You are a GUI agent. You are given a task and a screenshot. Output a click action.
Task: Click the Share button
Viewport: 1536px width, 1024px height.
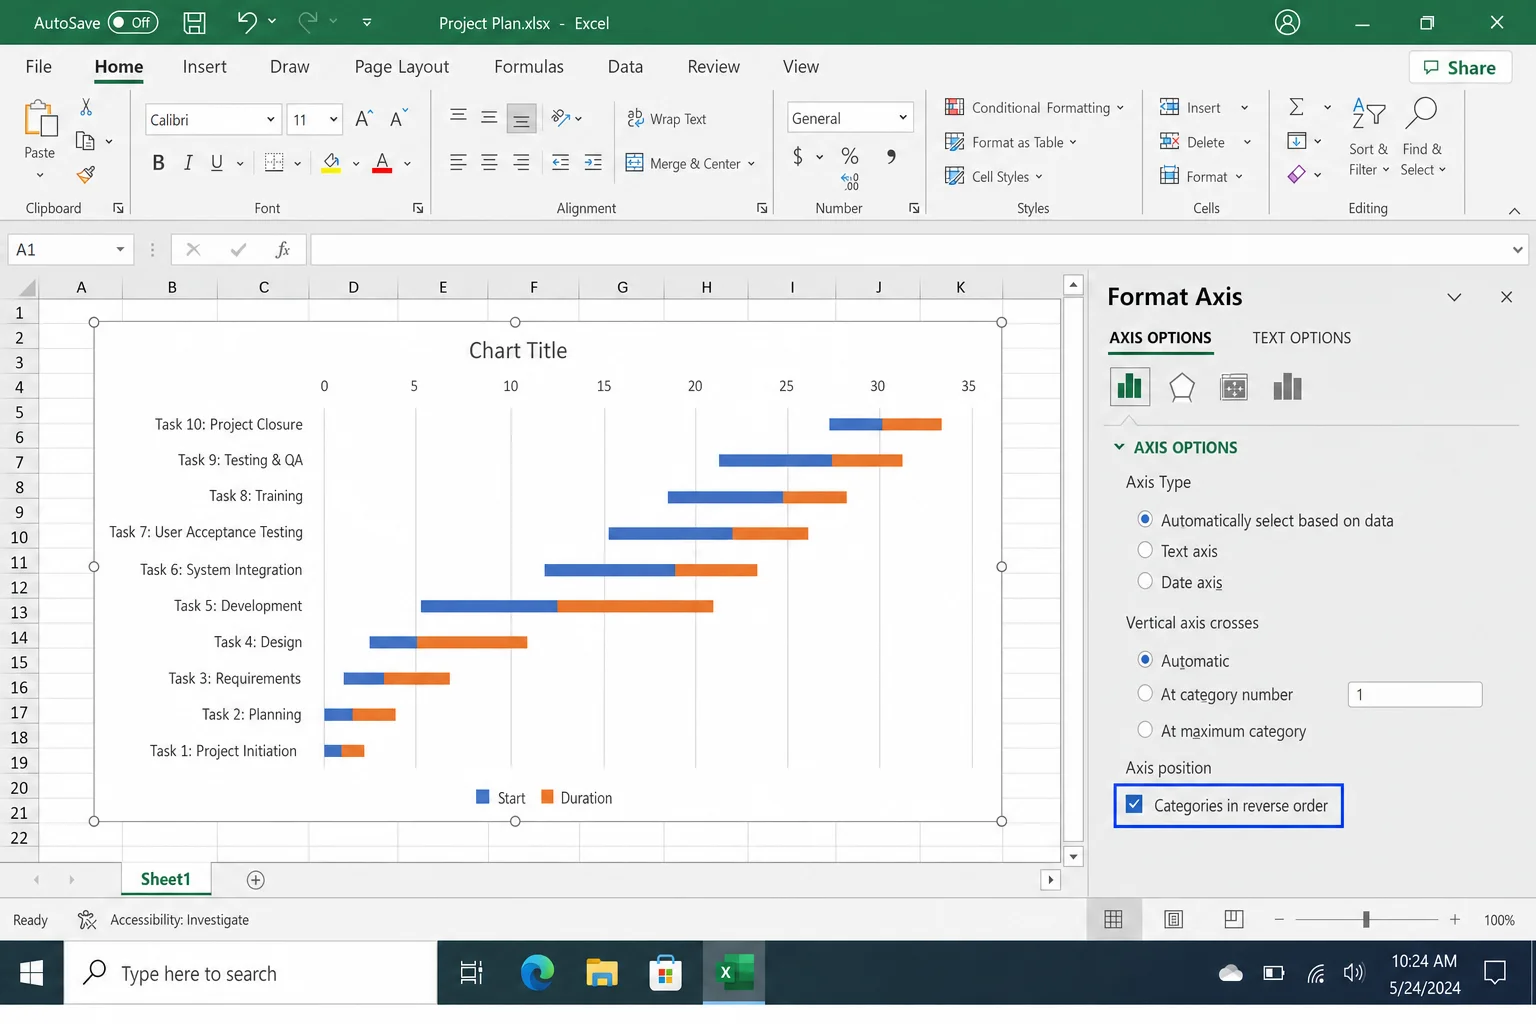pyautogui.click(x=1460, y=67)
